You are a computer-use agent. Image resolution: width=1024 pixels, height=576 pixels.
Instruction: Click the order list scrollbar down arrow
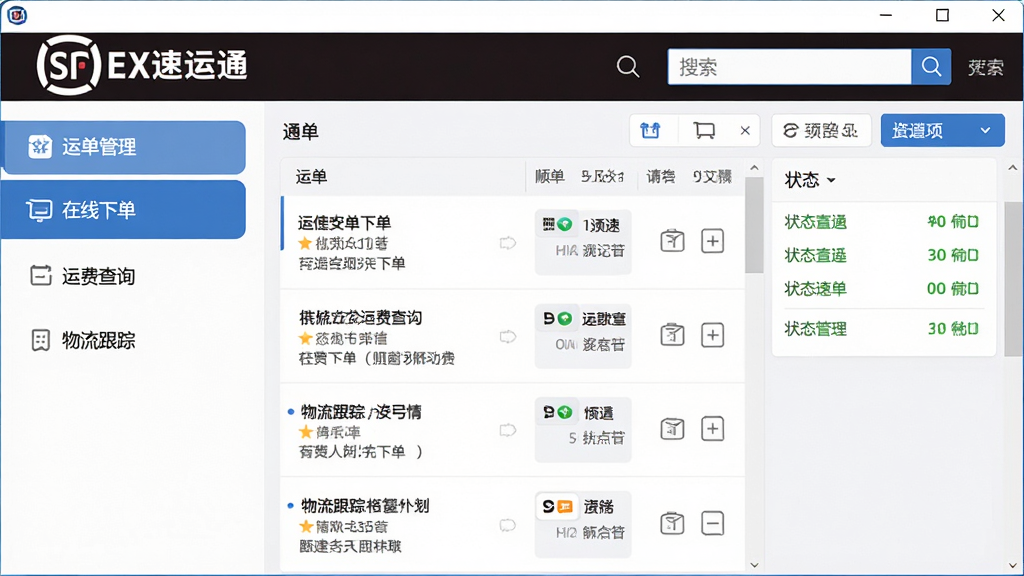(754, 566)
